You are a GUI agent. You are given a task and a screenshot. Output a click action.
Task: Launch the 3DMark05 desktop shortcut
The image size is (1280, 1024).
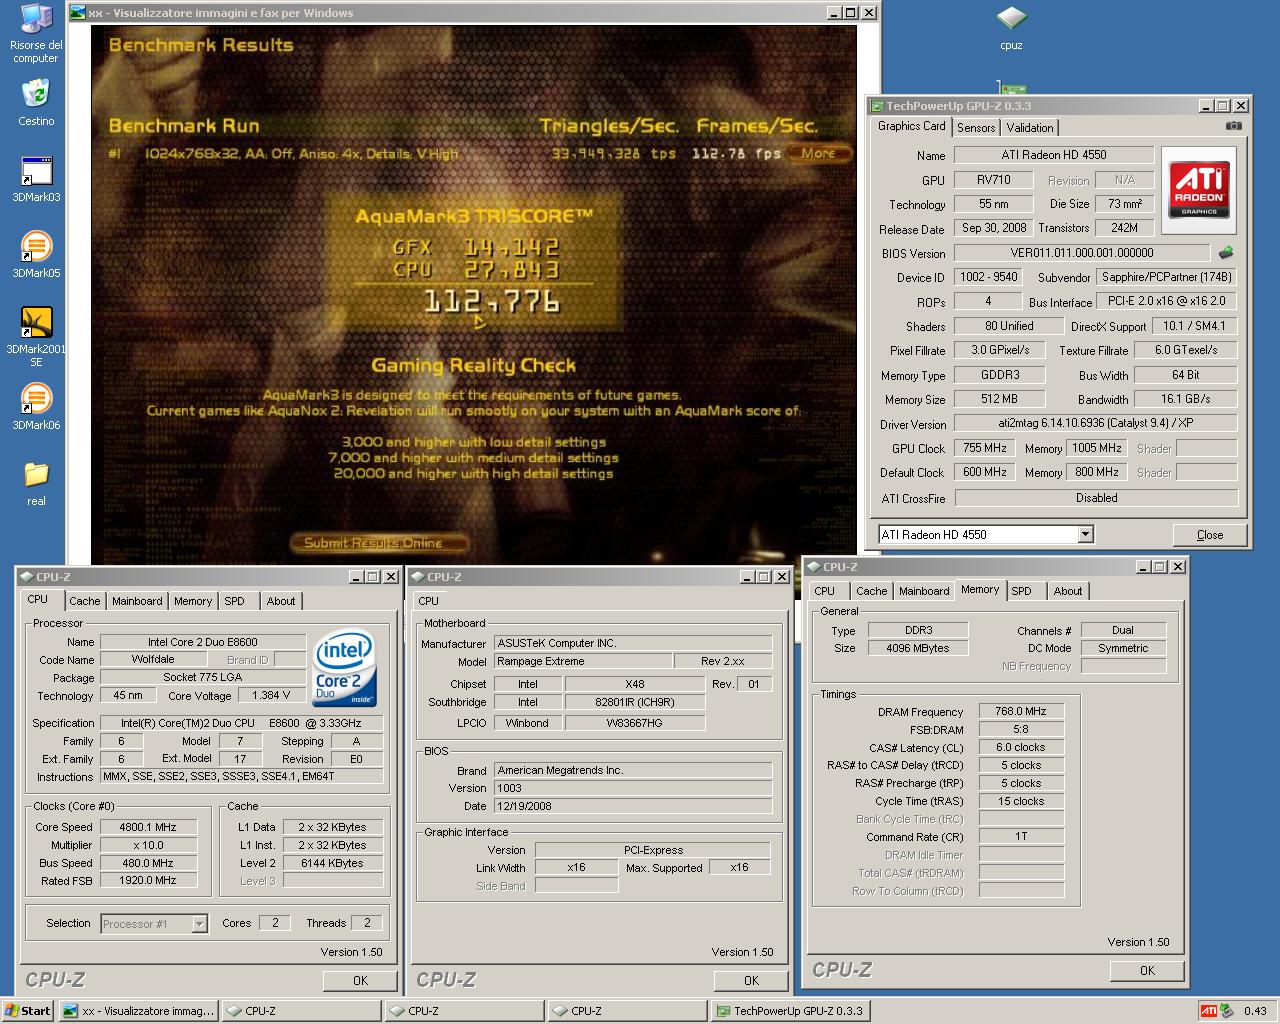[36, 255]
